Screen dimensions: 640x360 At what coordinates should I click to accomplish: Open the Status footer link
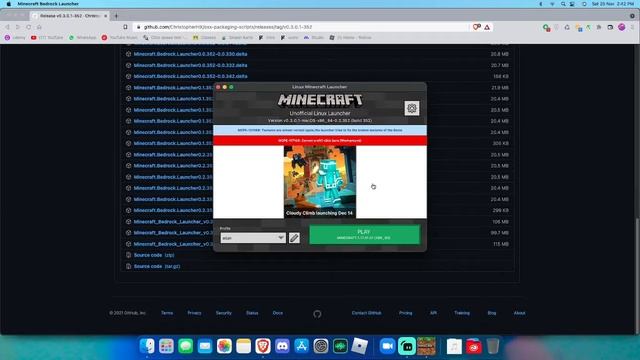(252, 313)
